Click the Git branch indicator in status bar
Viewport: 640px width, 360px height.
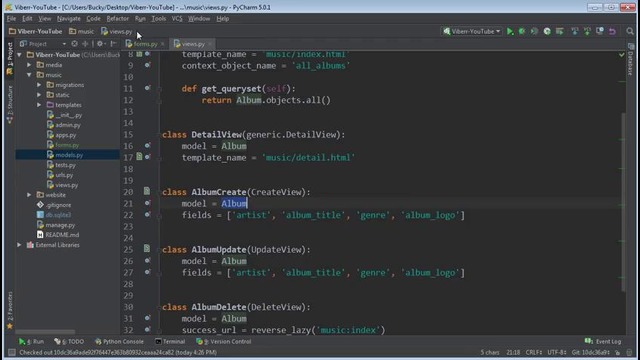tap(591, 352)
